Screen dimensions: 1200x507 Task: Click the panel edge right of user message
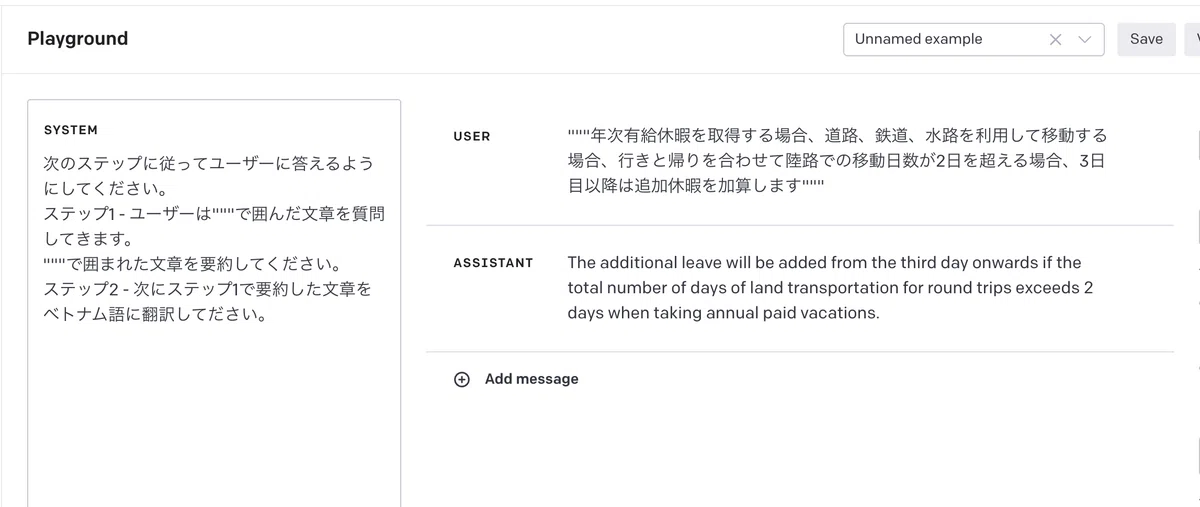tap(1197, 145)
